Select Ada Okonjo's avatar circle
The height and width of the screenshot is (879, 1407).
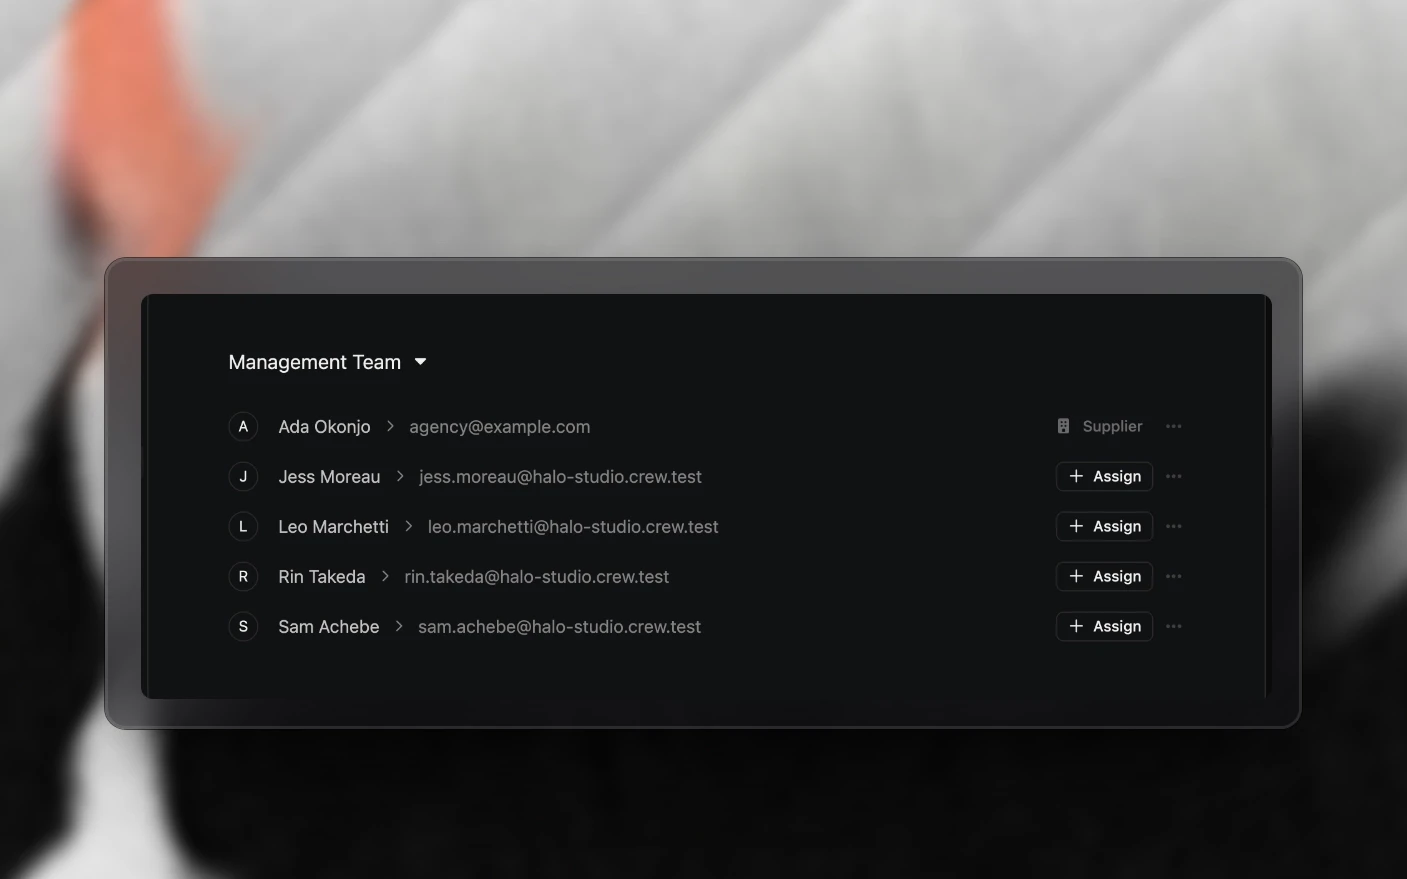[243, 427]
